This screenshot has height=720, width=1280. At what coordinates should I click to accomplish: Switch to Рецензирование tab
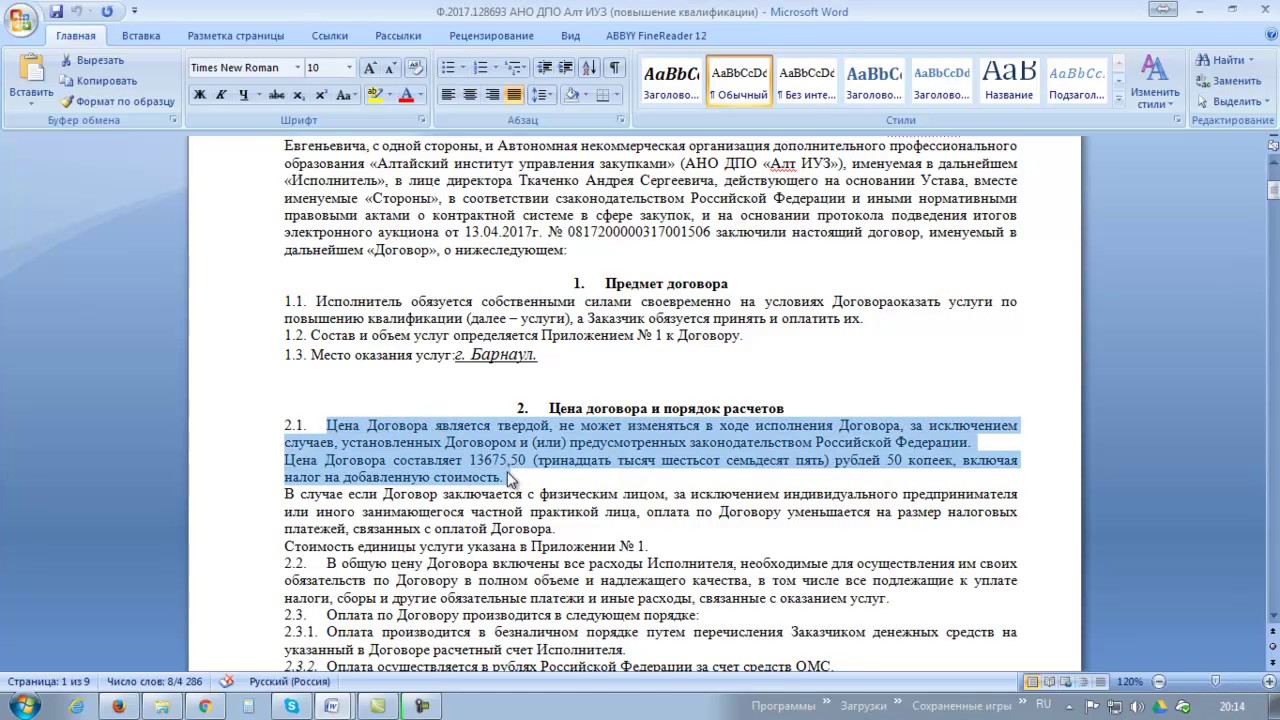(491, 36)
